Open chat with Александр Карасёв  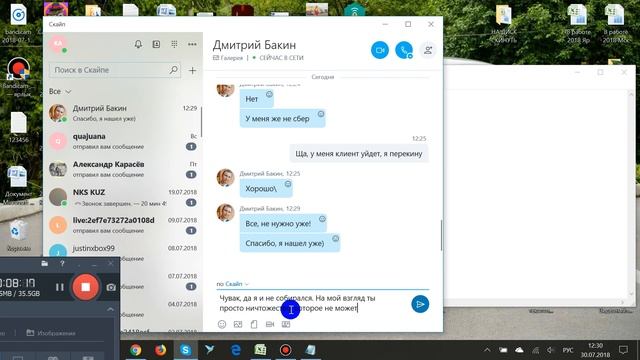click(123, 169)
